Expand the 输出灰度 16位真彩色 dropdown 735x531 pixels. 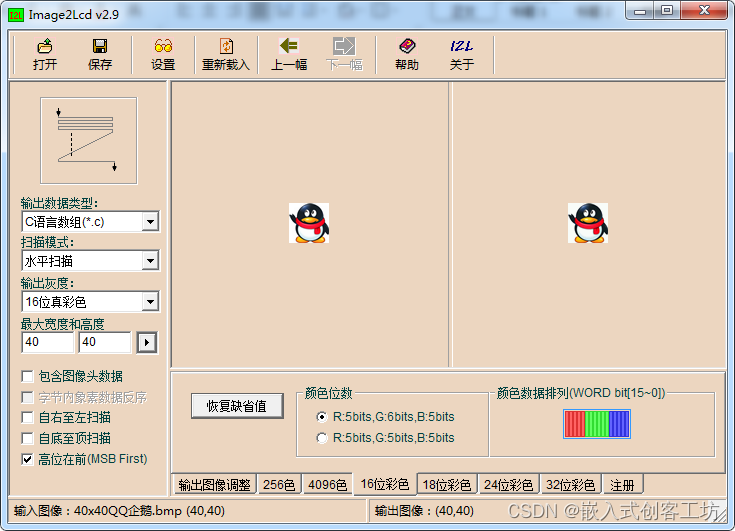pyautogui.click(x=150, y=302)
